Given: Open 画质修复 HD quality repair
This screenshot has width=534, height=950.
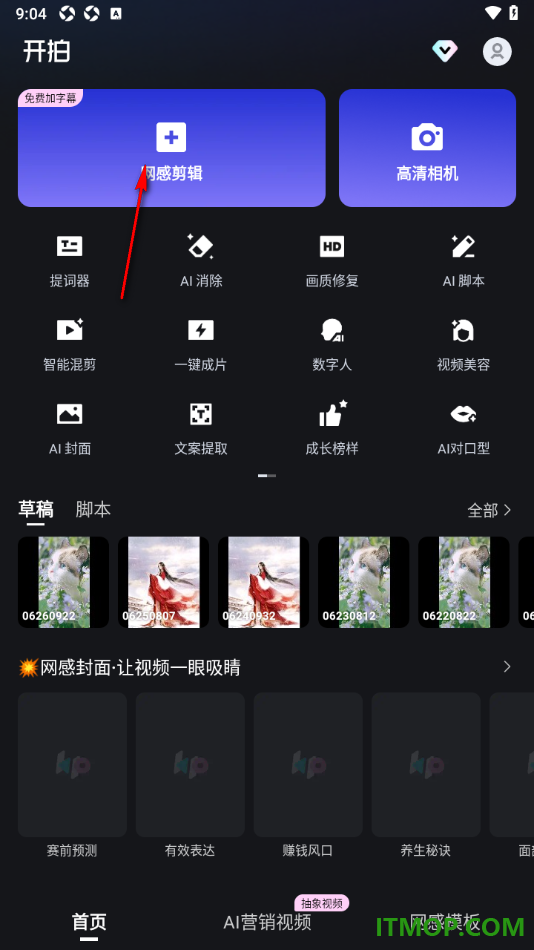Looking at the screenshot, I should point(332,261).
